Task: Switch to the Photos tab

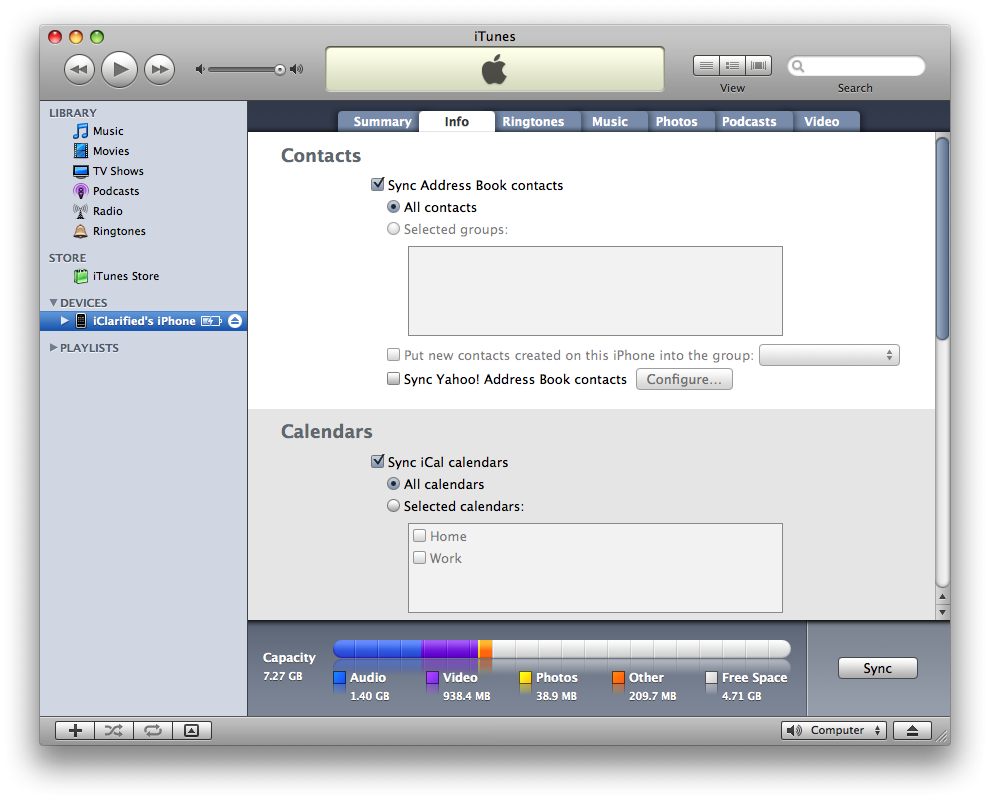Action: tap(676, 122)
